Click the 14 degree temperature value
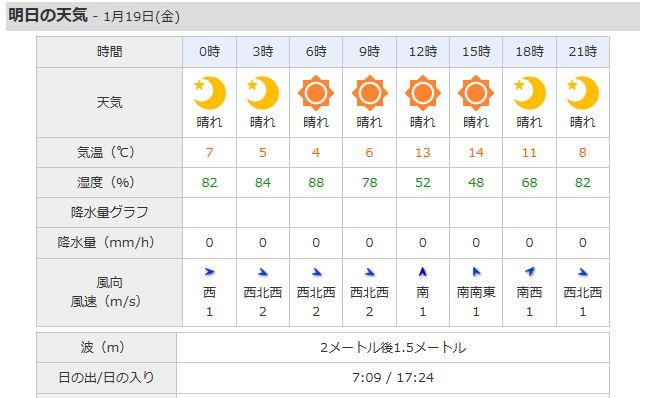 (476, 153)
